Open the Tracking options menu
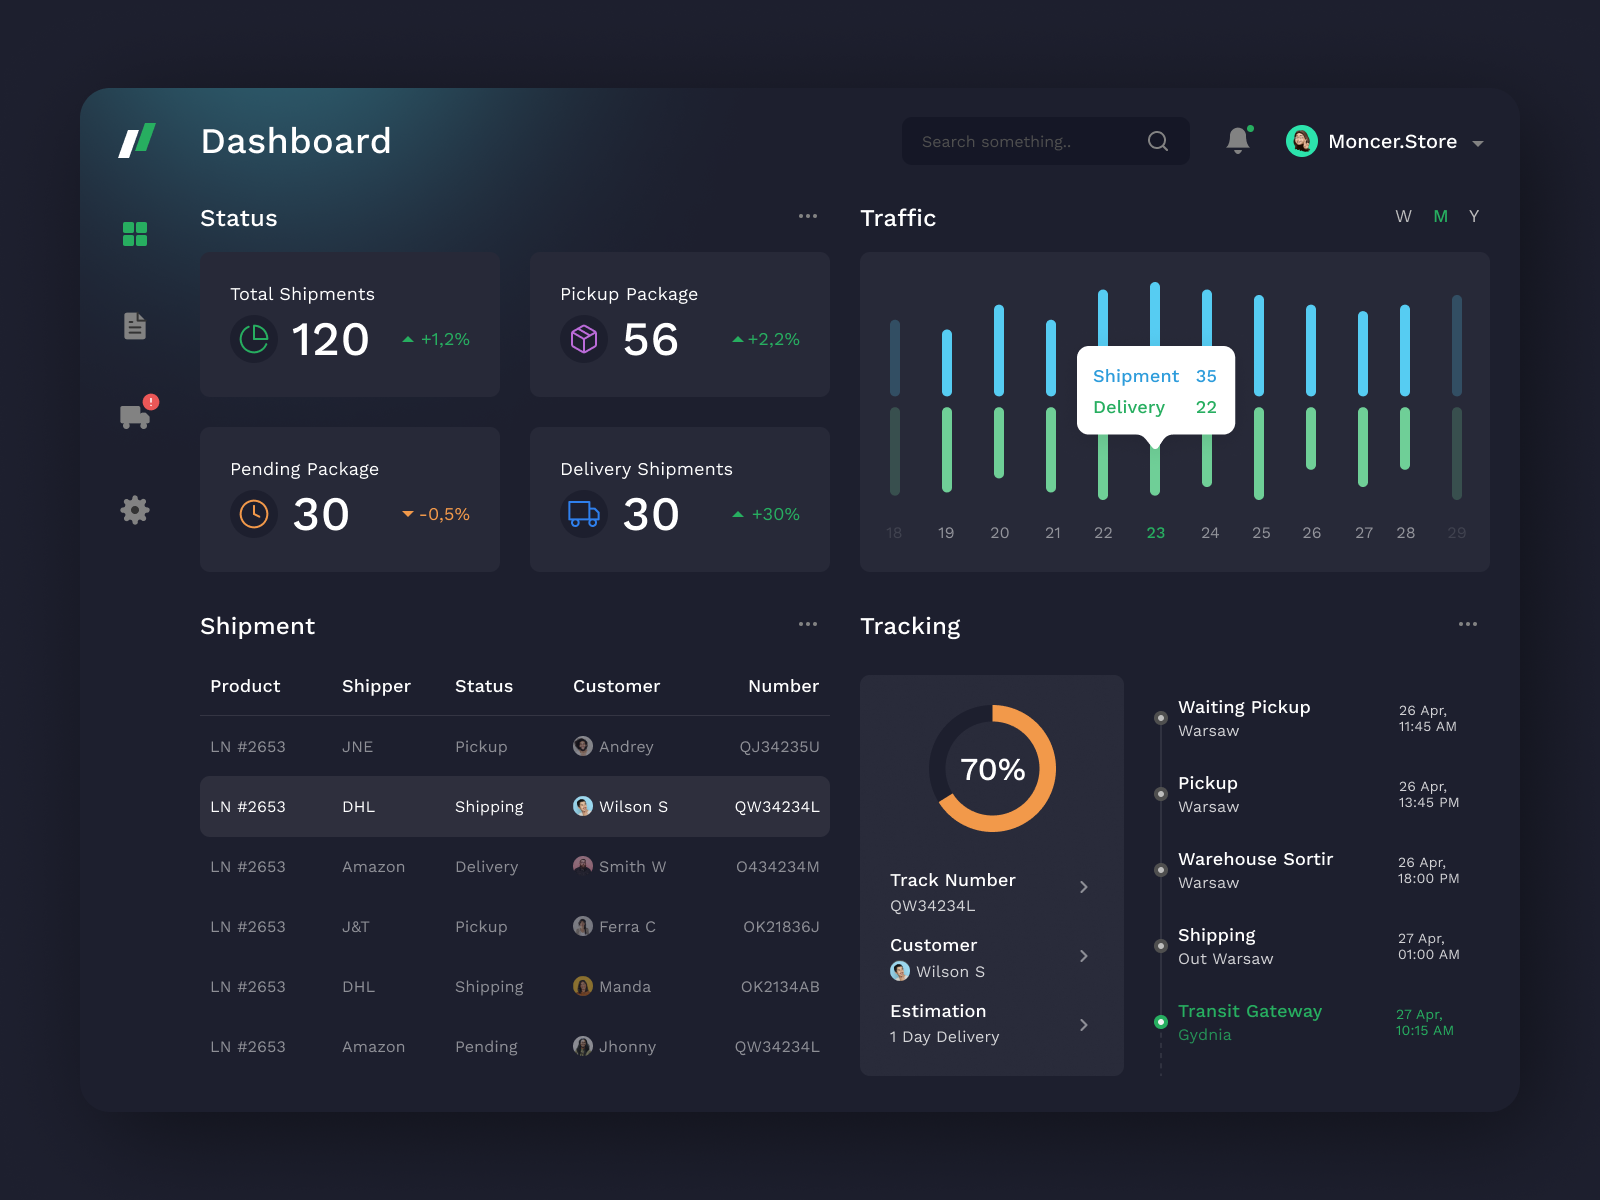This screenshot has width=1600, height=1200. 1468,624
